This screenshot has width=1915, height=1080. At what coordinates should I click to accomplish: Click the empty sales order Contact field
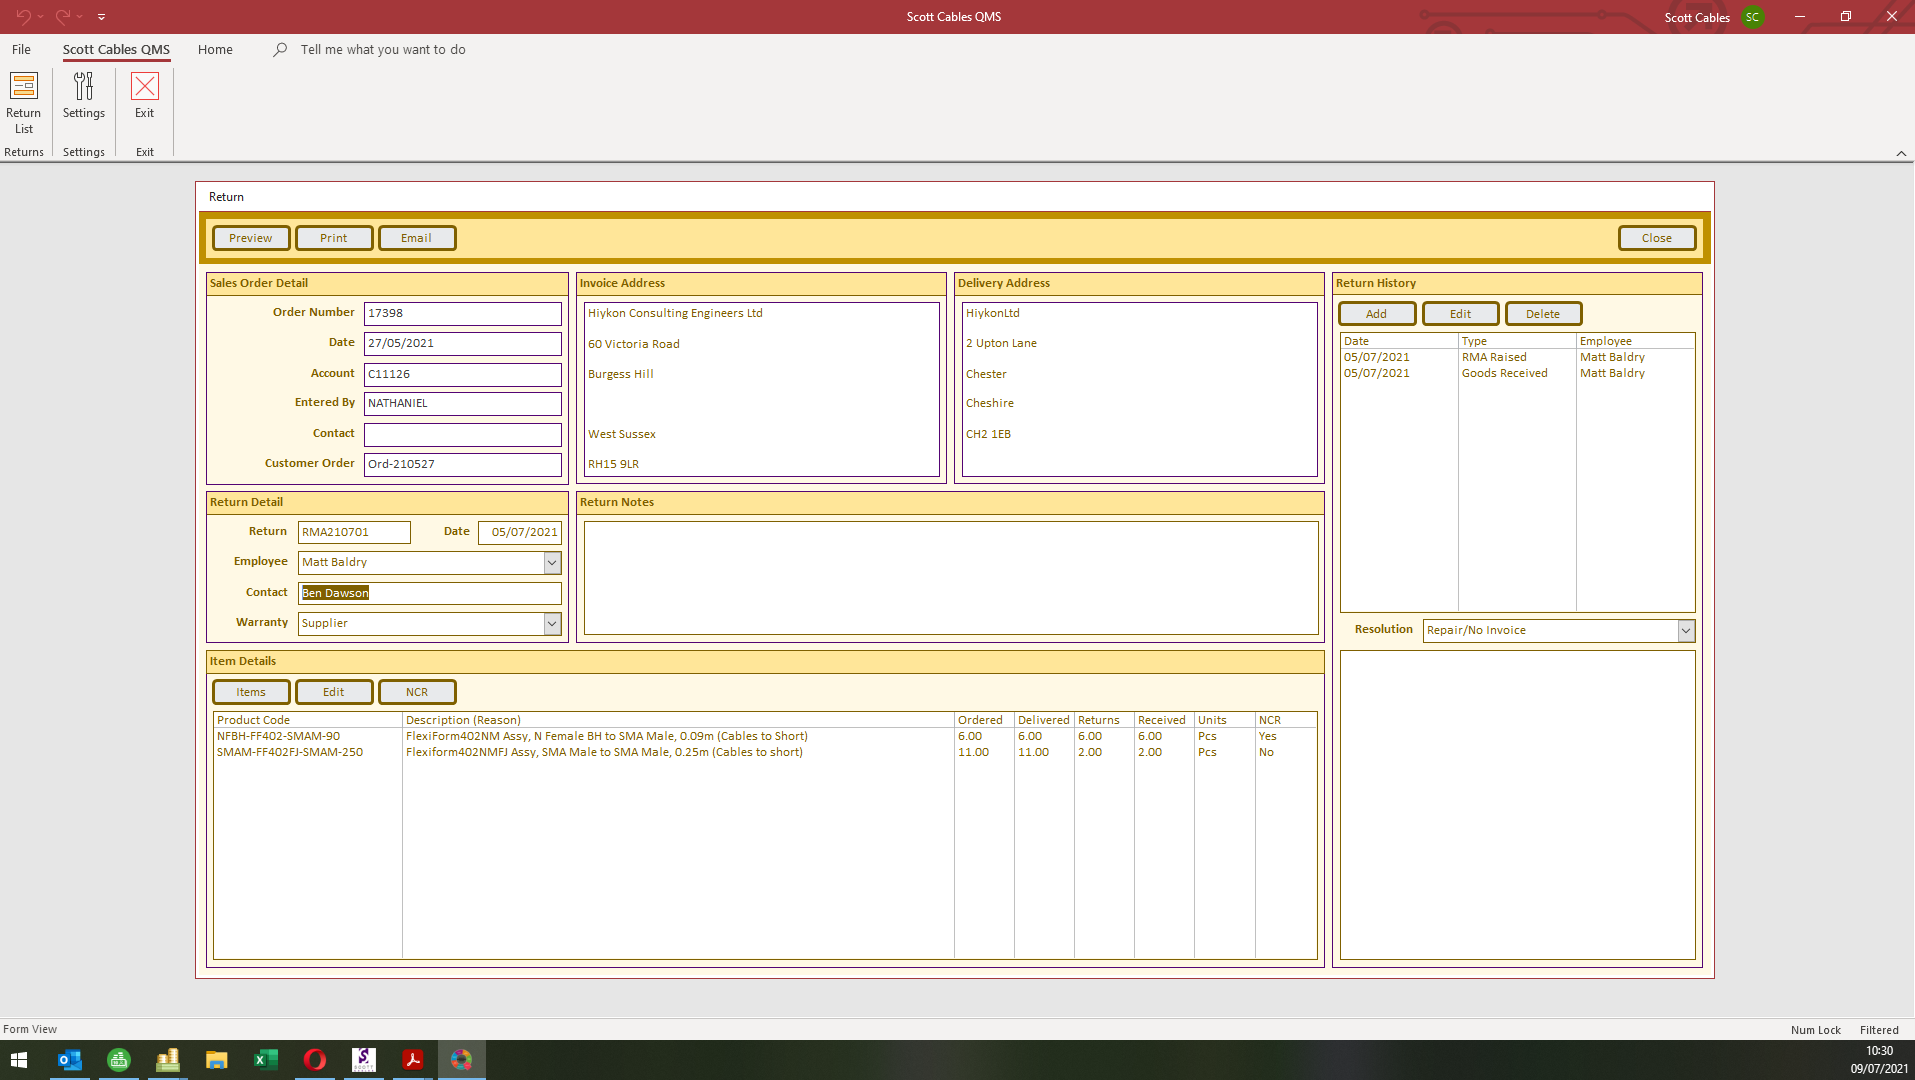tap(462, 435)
